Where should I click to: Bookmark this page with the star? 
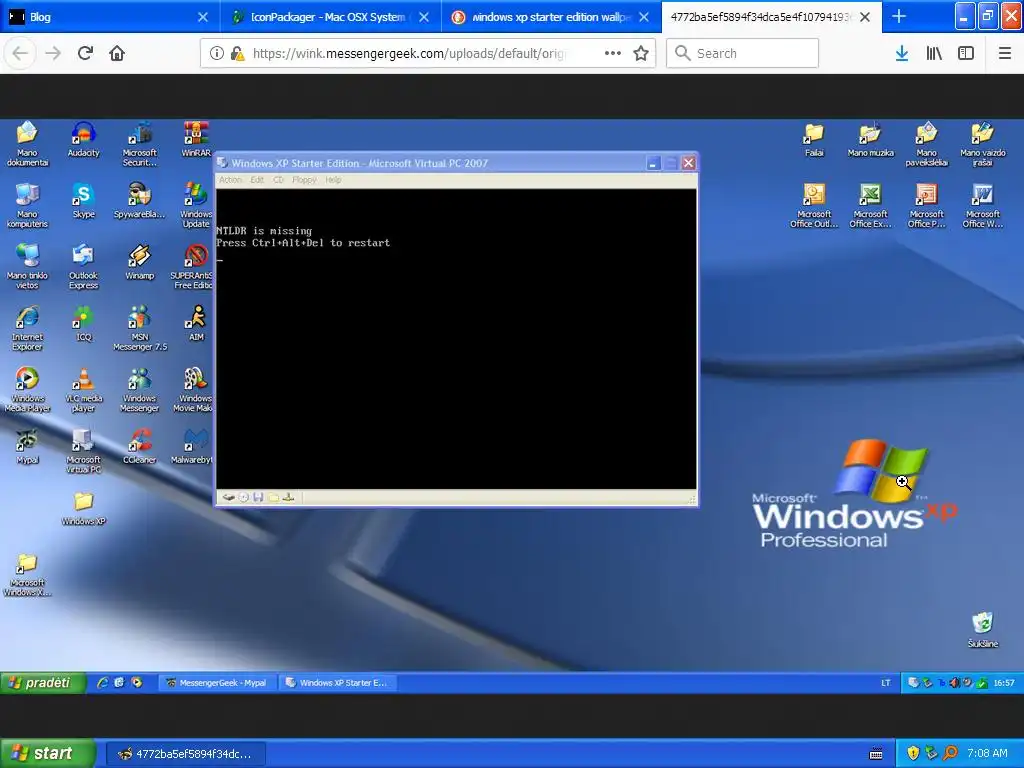(641, 54)
